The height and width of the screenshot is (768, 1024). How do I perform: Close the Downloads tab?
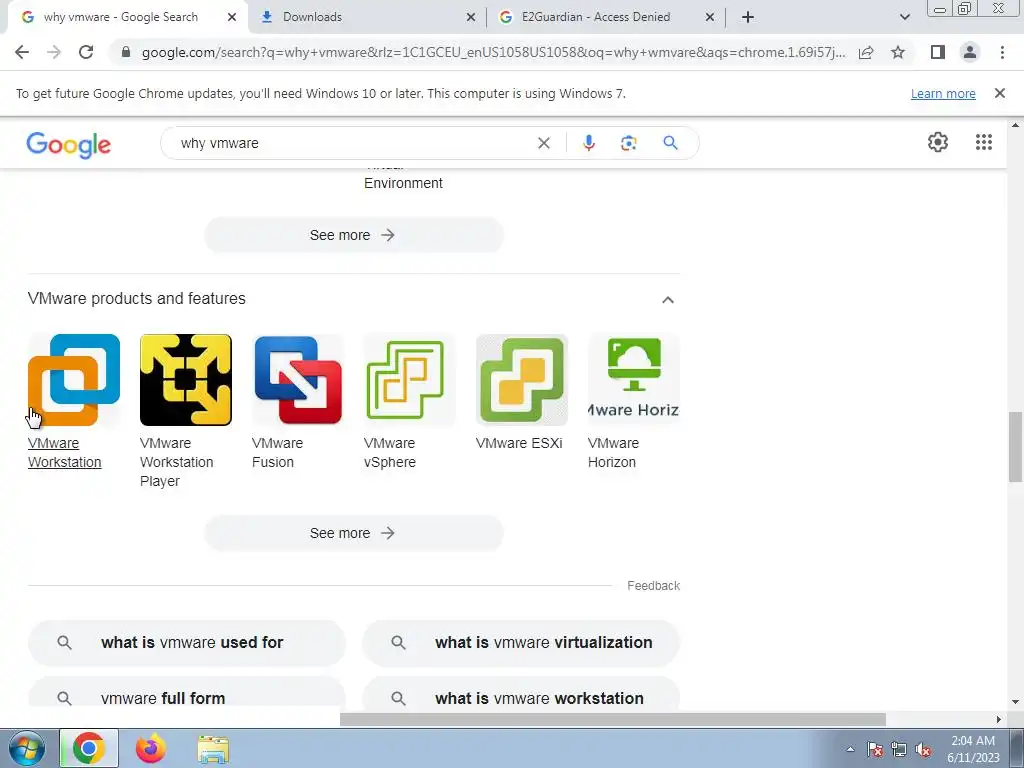coord(470,18)
